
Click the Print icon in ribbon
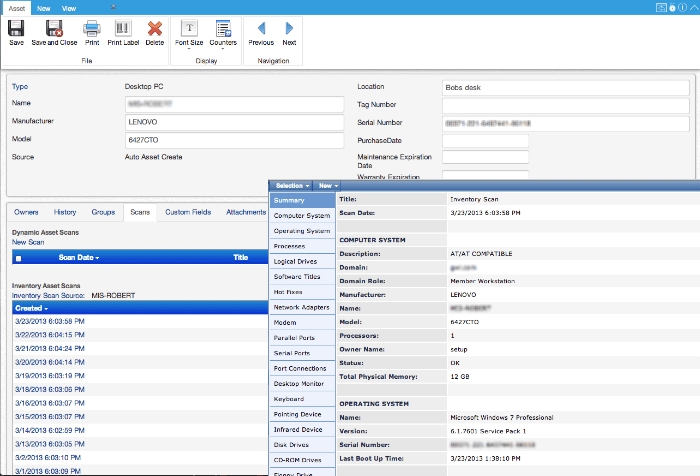point(92,29)
